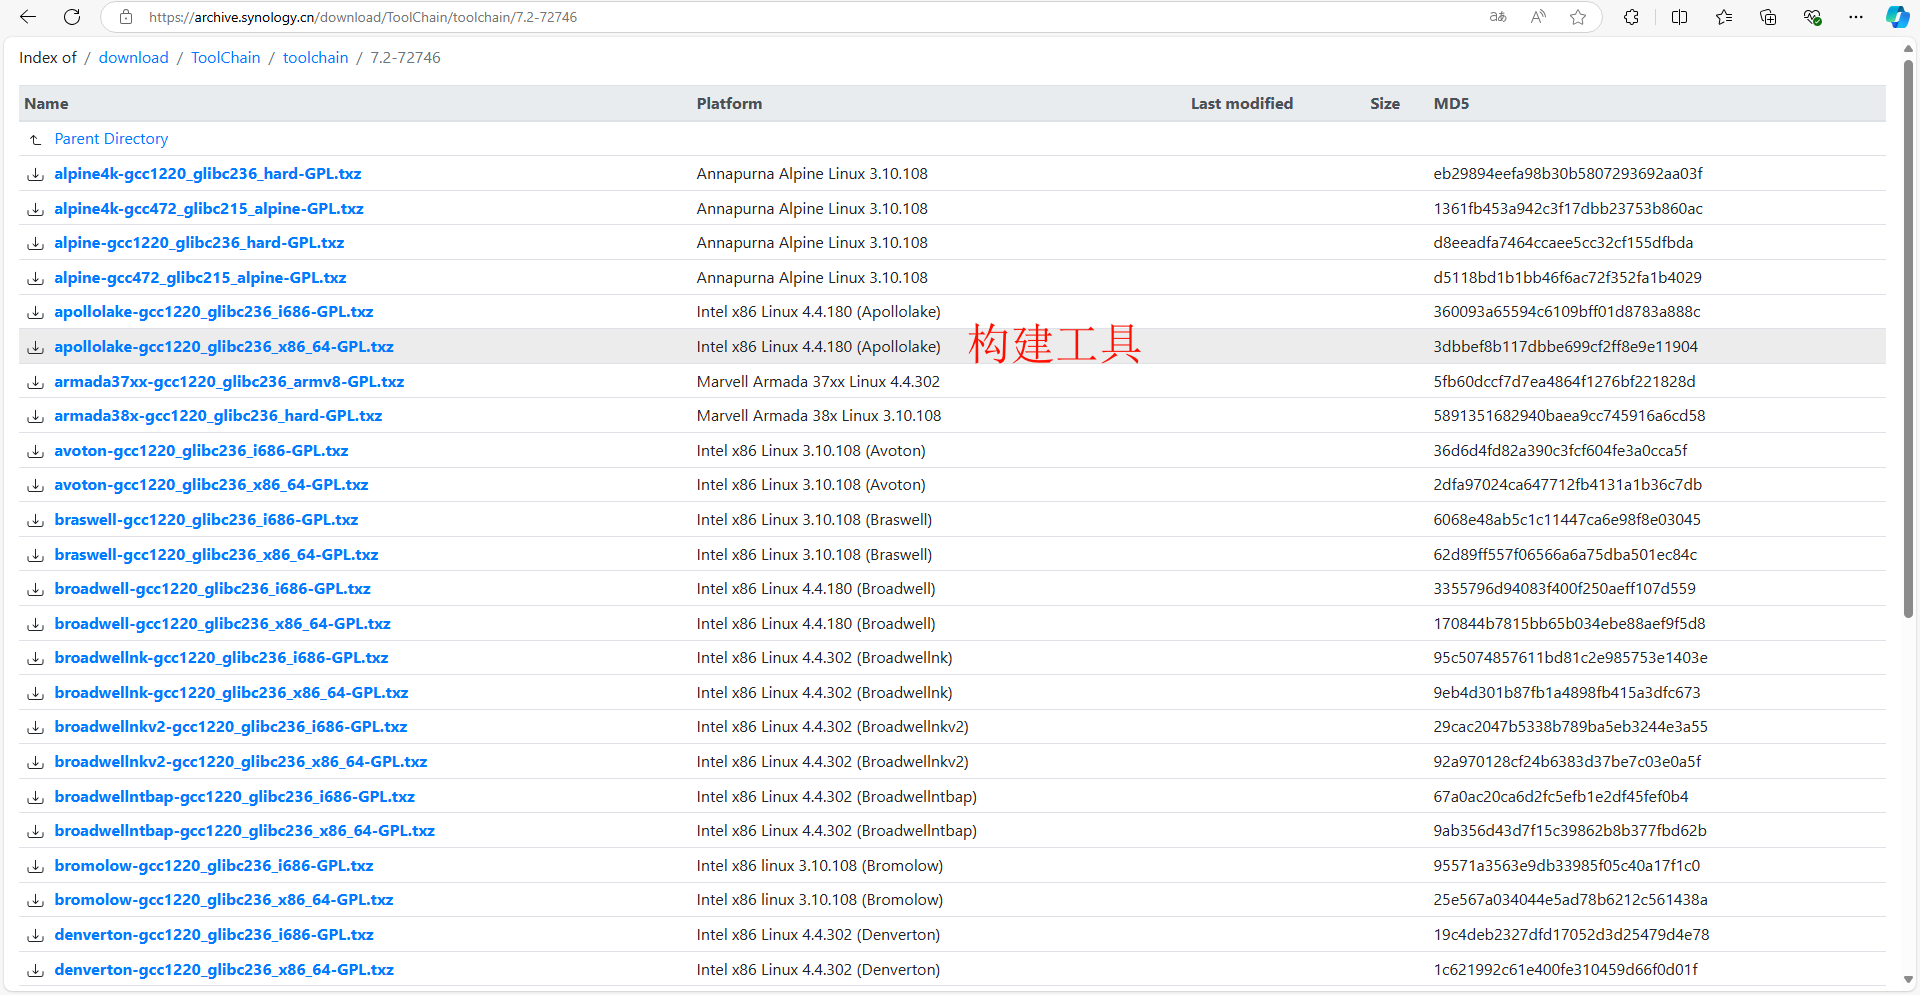Viewport: 1920px width, 995px height.
Task: Reload the page with the refresh icon
Action: coord(72,17)
